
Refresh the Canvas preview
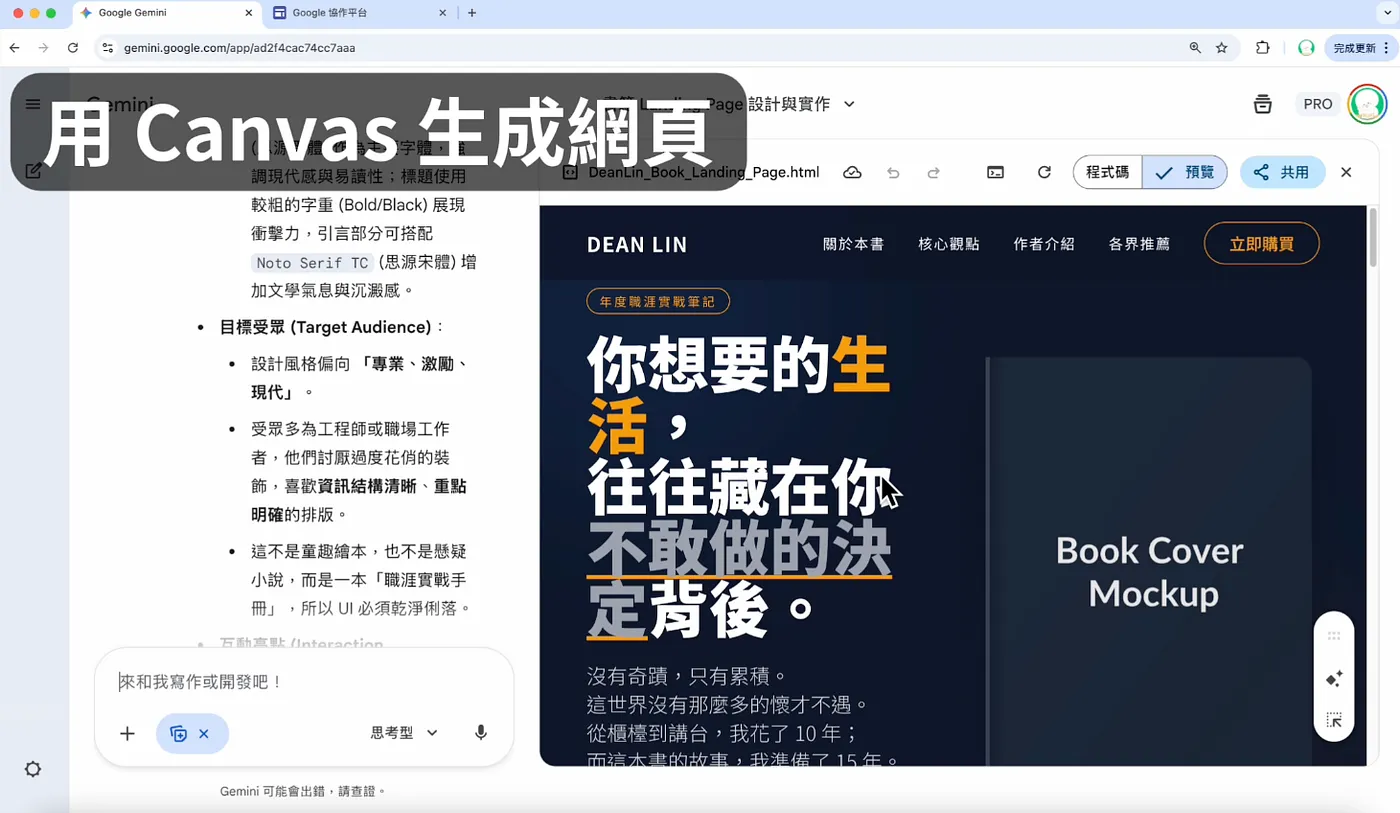(1044, 172)
